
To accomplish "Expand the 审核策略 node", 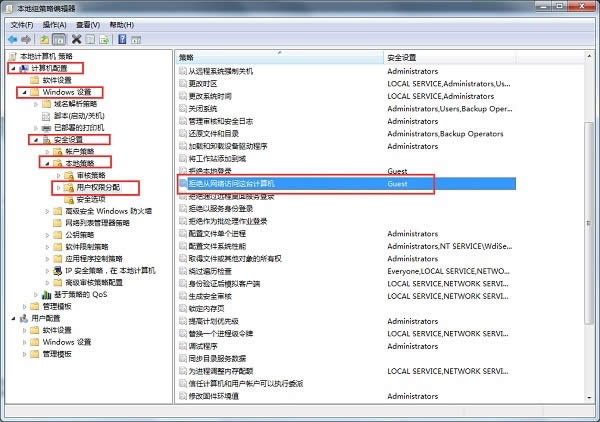I will coord(59,176).
